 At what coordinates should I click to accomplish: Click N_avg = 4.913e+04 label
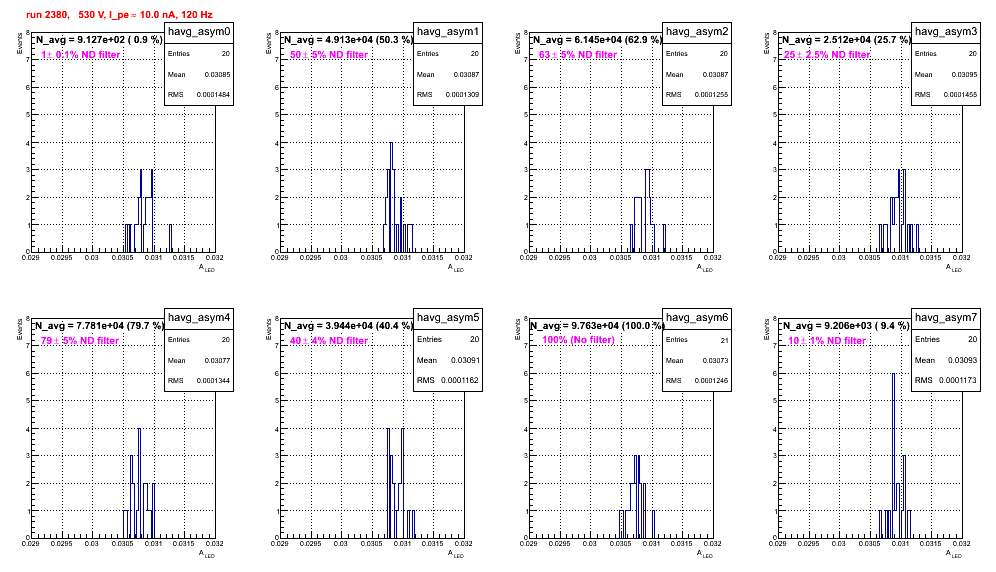coord(348,39)
